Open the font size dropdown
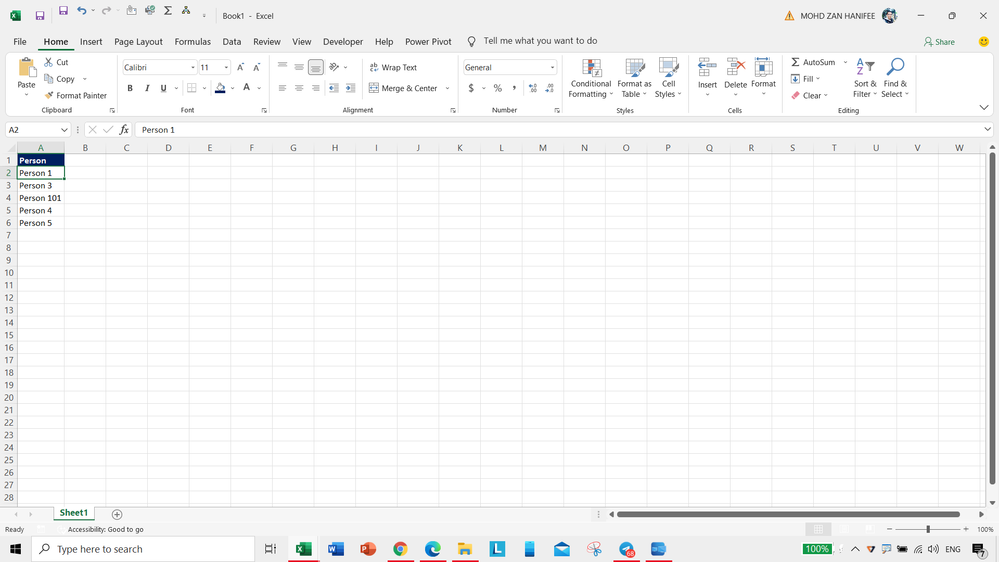This screenshot has height=562, width=999. tap(226, 68)
